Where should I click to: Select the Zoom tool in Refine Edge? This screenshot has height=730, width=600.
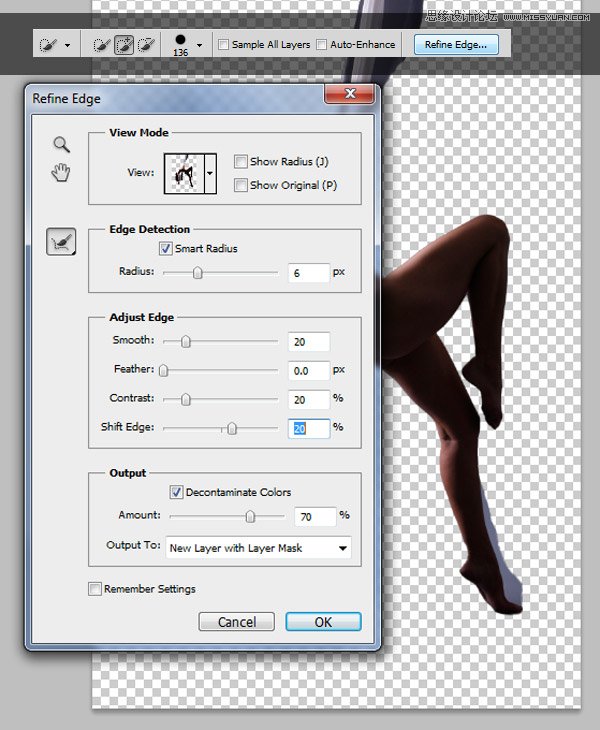coord(61,145)
